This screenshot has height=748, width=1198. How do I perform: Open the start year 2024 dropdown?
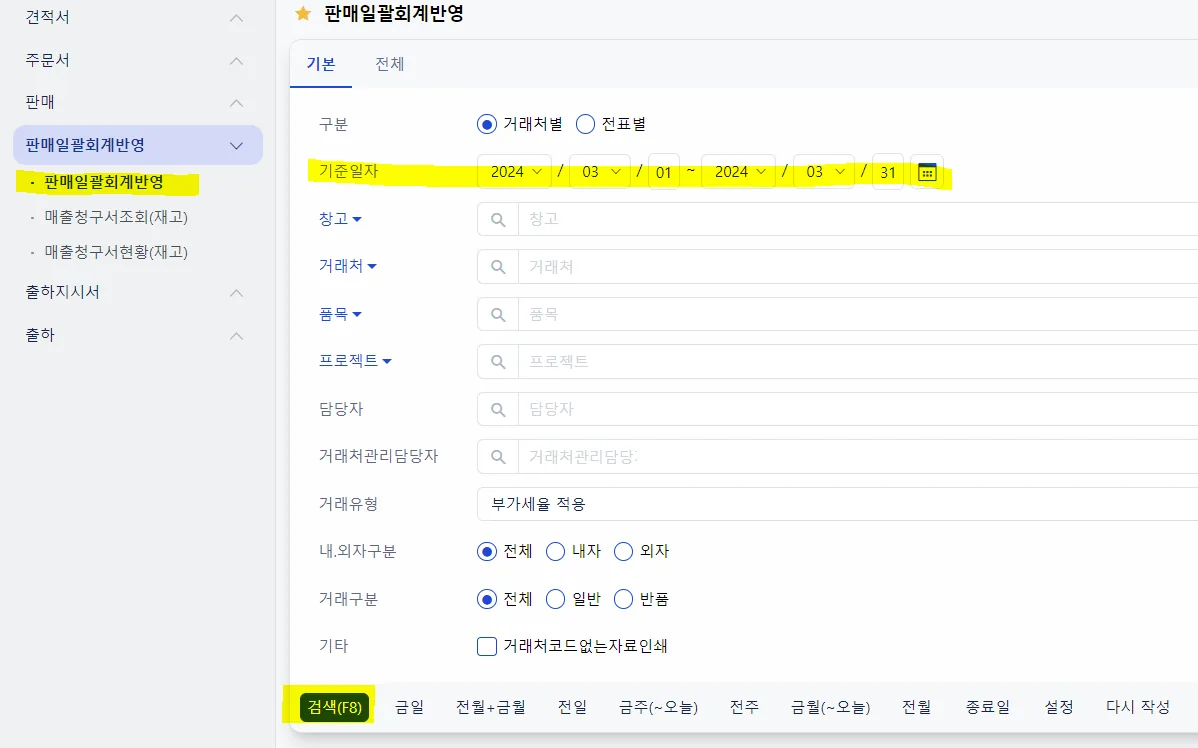[515, 172]
